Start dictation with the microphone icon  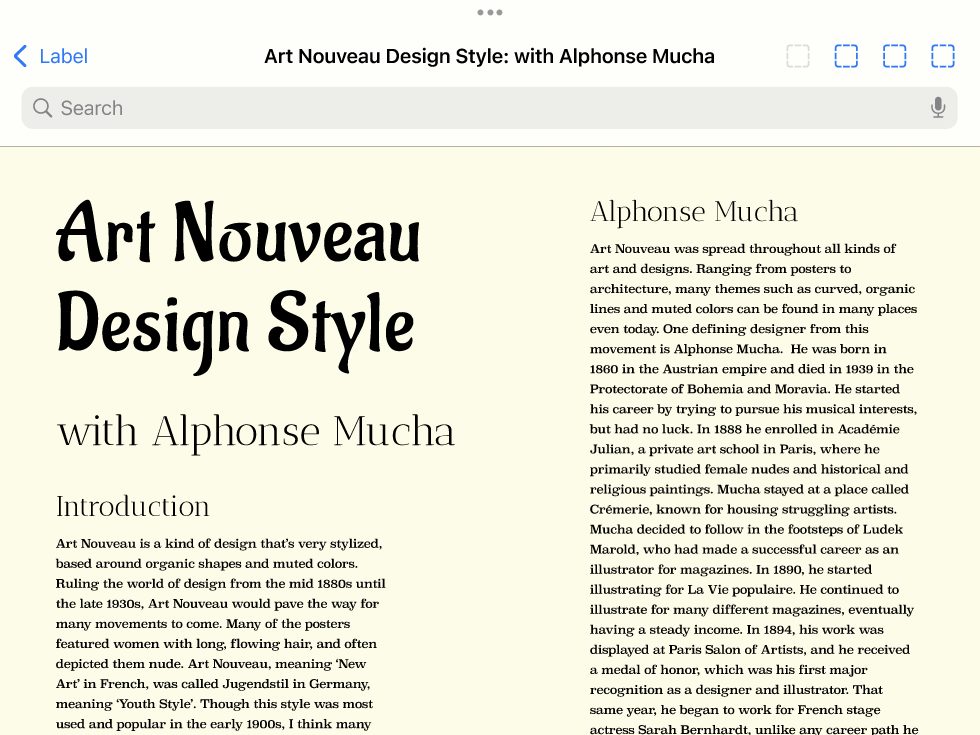[x=937, y=108]
